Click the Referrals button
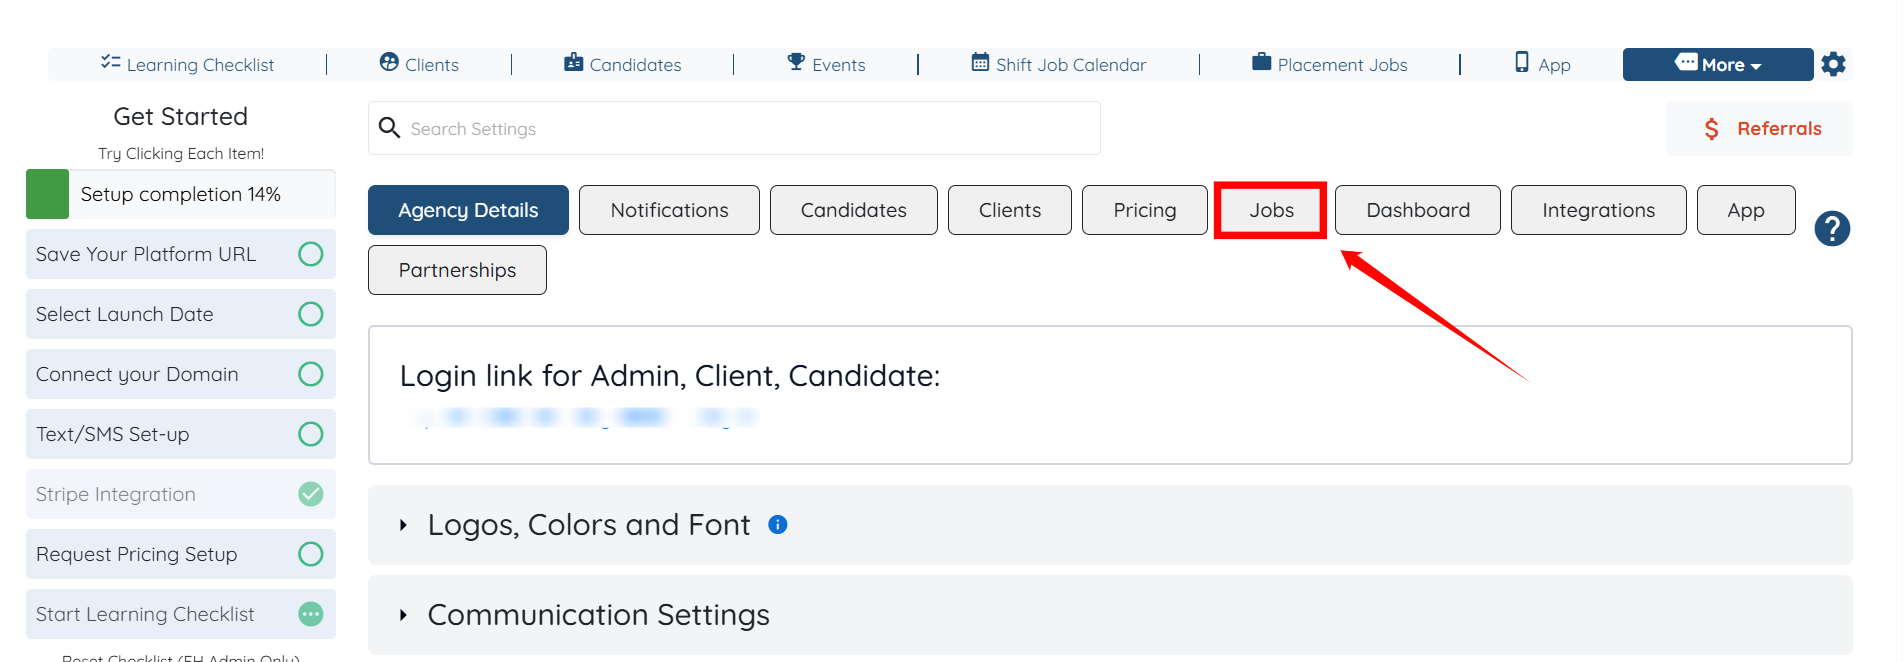Viewport: 1903px width, 662px height. (x=1760, y=129)
